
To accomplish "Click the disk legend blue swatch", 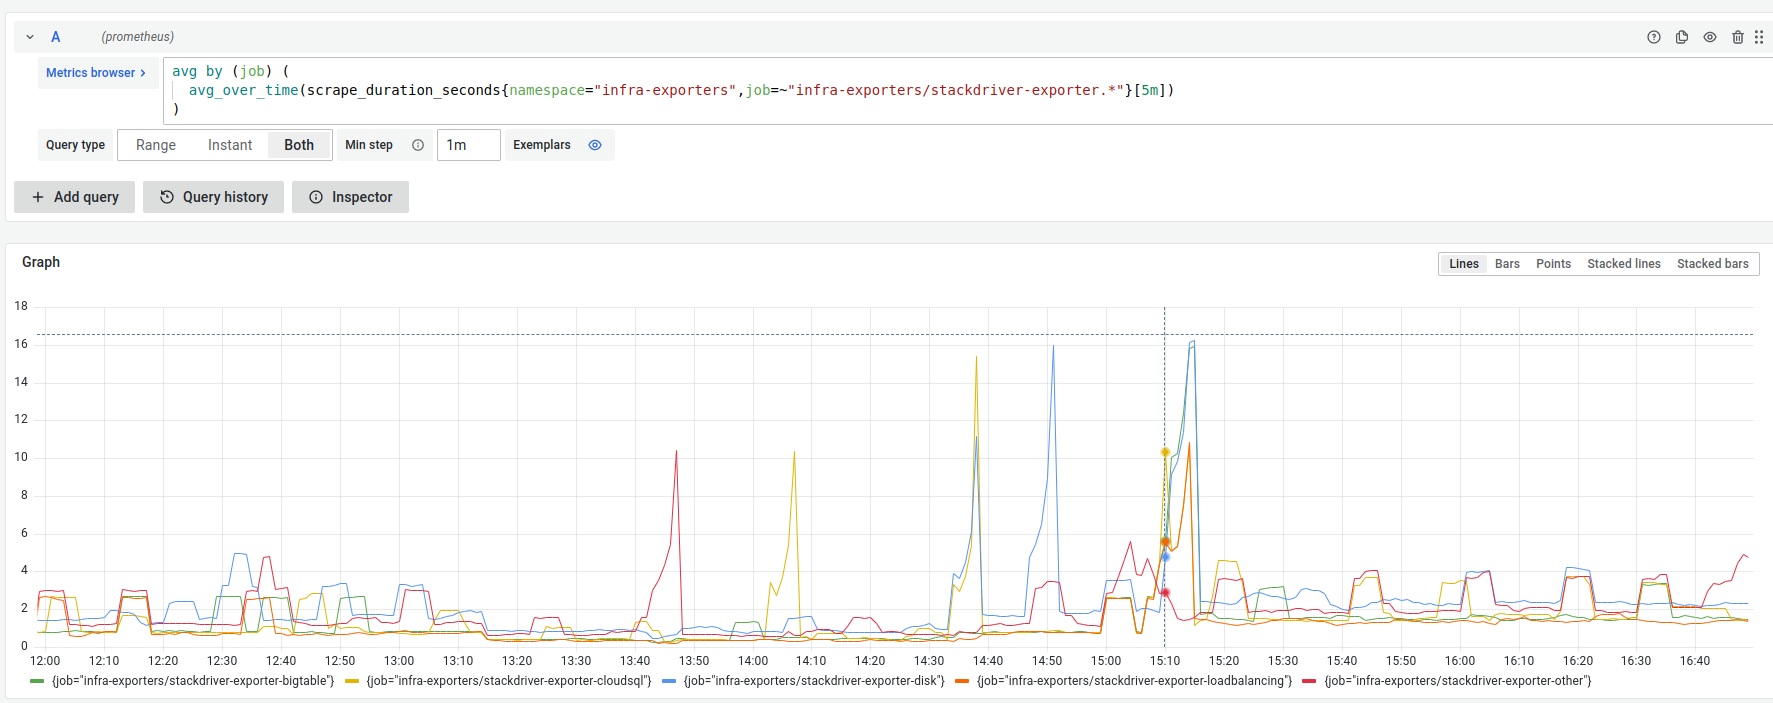I will click(669, 681).
